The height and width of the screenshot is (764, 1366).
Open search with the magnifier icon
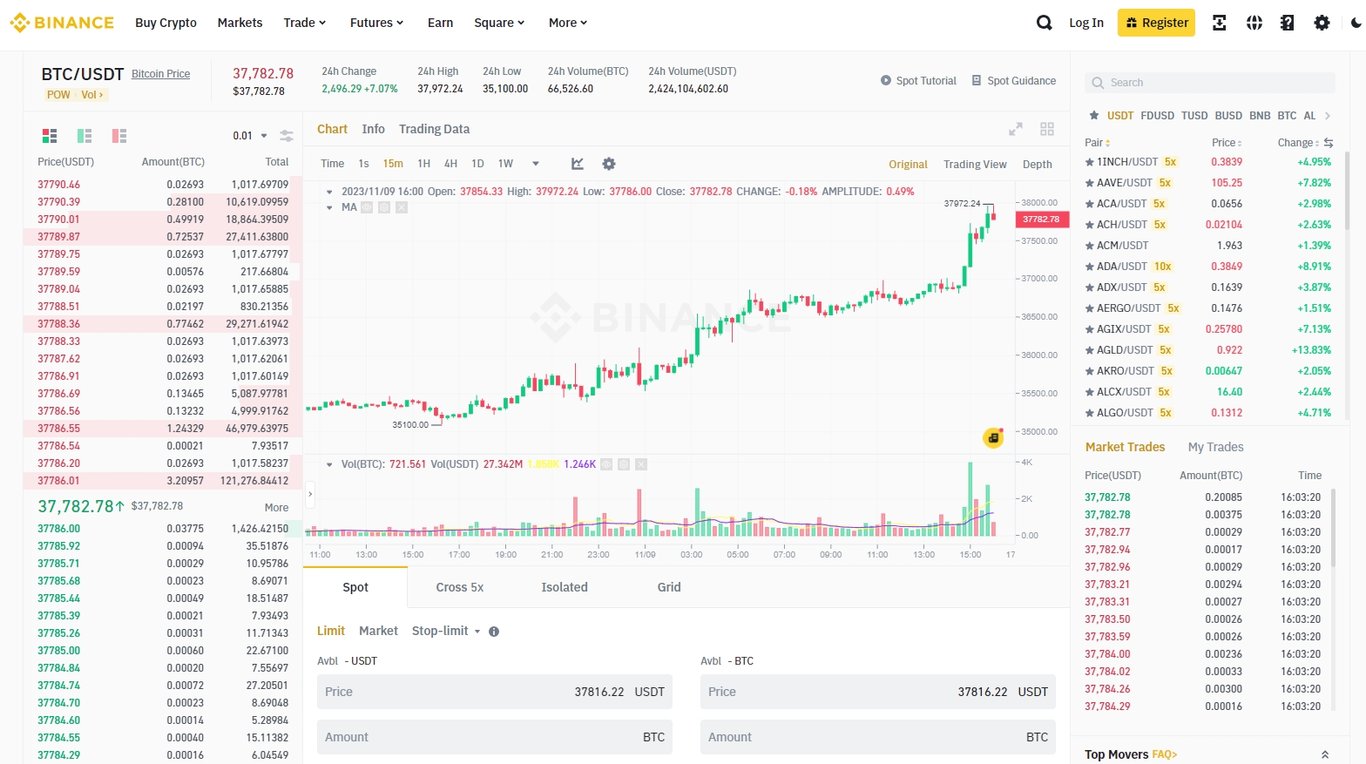click(1044, 22)
